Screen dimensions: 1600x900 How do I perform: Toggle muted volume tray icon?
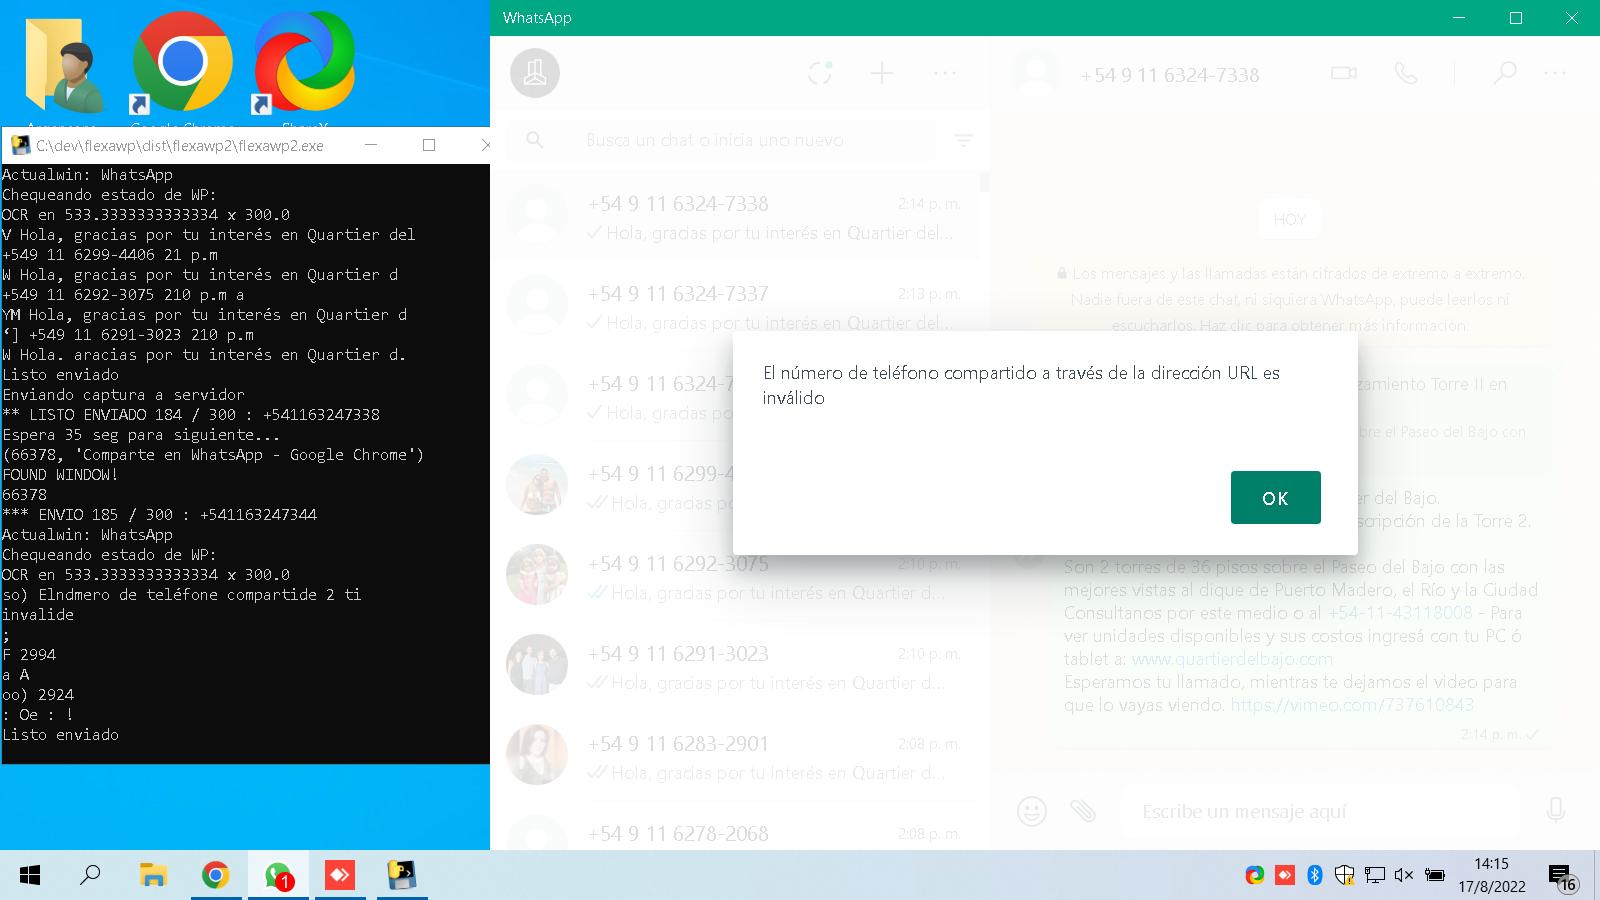pos(1404,876)
